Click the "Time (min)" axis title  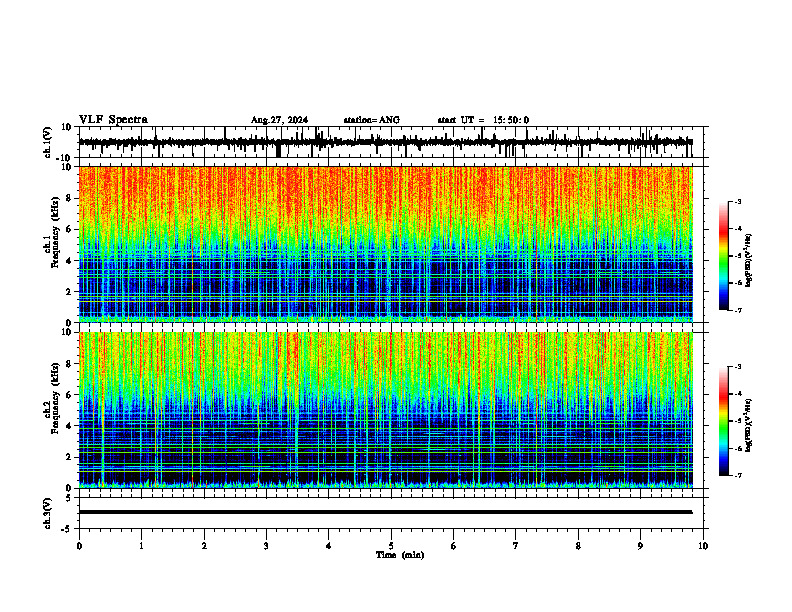tap(400, 555)
